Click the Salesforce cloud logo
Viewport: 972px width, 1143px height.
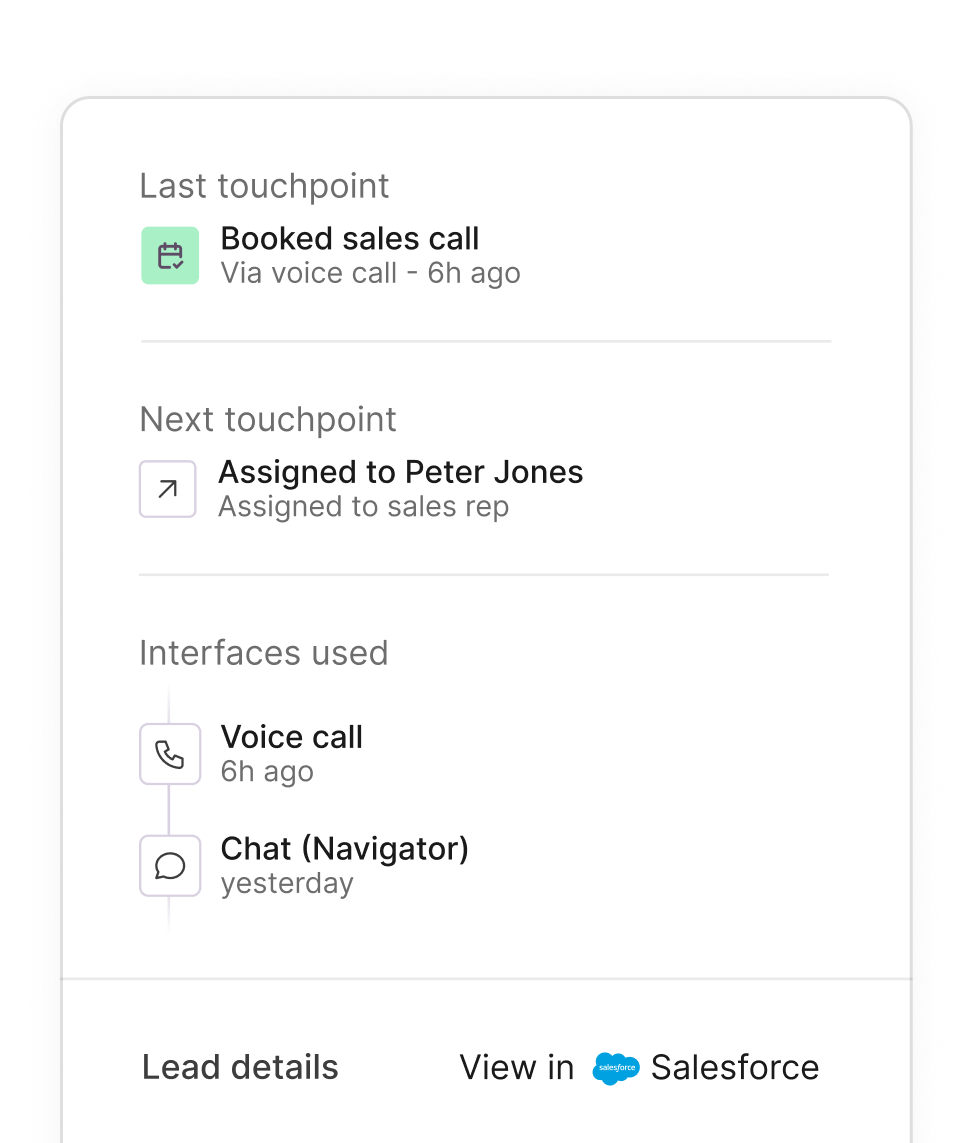pos(615,1068)
